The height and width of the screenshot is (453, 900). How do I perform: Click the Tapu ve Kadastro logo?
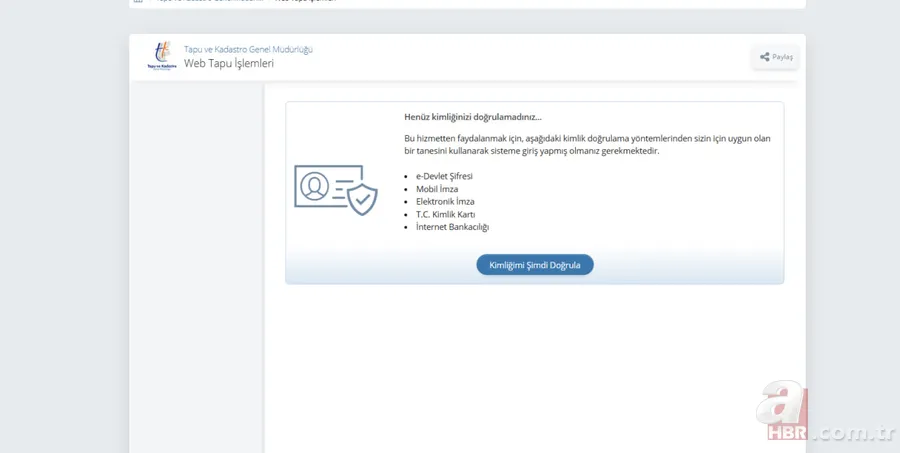[160, 56]
